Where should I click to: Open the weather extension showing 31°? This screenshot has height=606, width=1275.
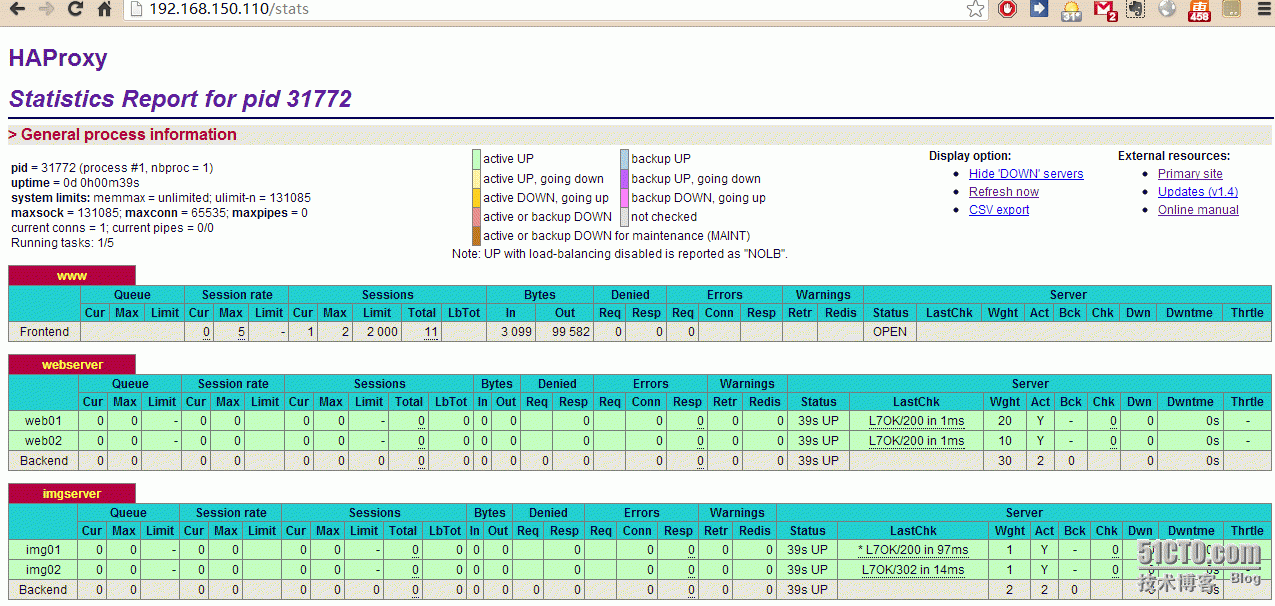click(1071, 10)
